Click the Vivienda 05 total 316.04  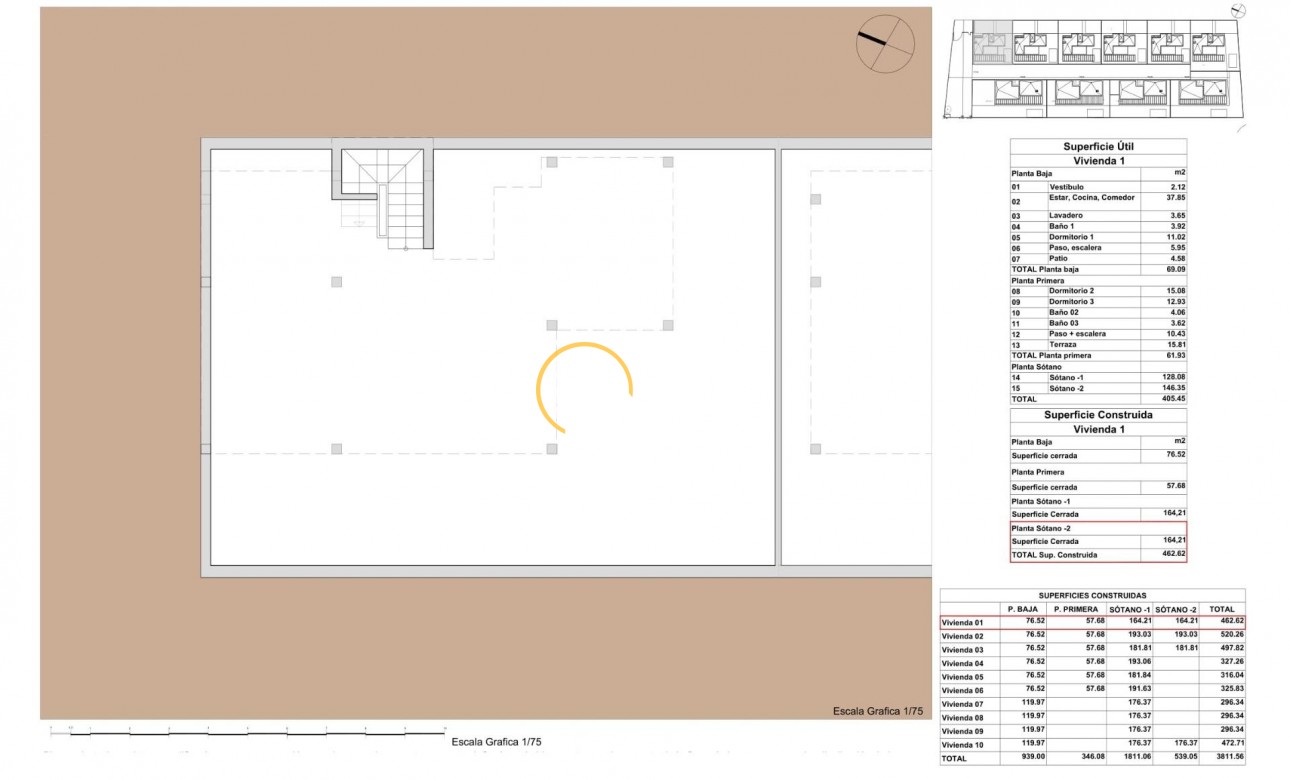coord(1230,675)
